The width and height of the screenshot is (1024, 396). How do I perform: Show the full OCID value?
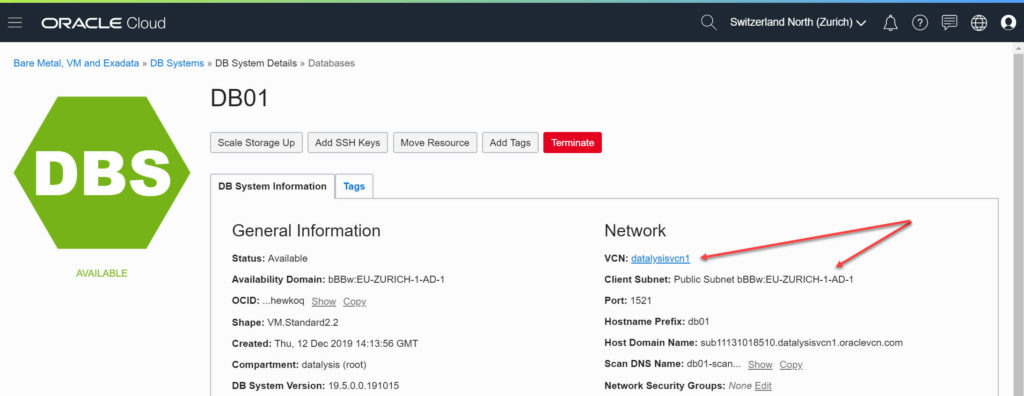tap(323, 301)
